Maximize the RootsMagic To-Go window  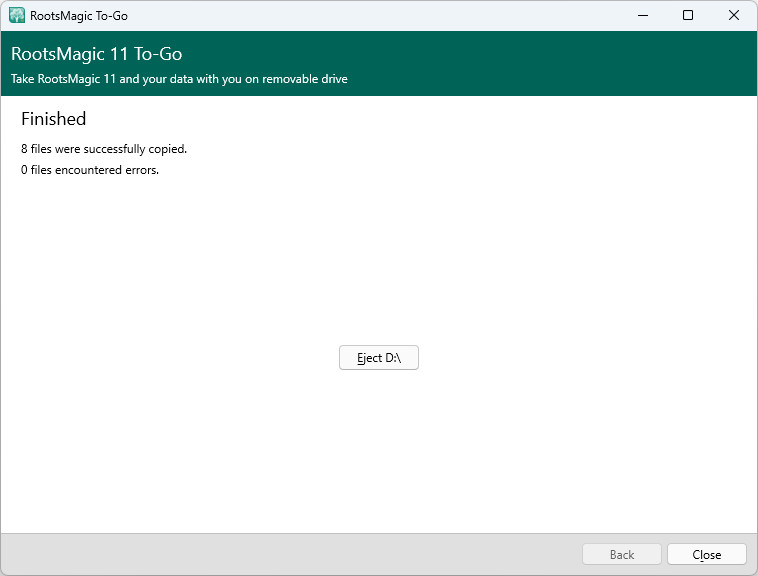click(x=687, y=15)
